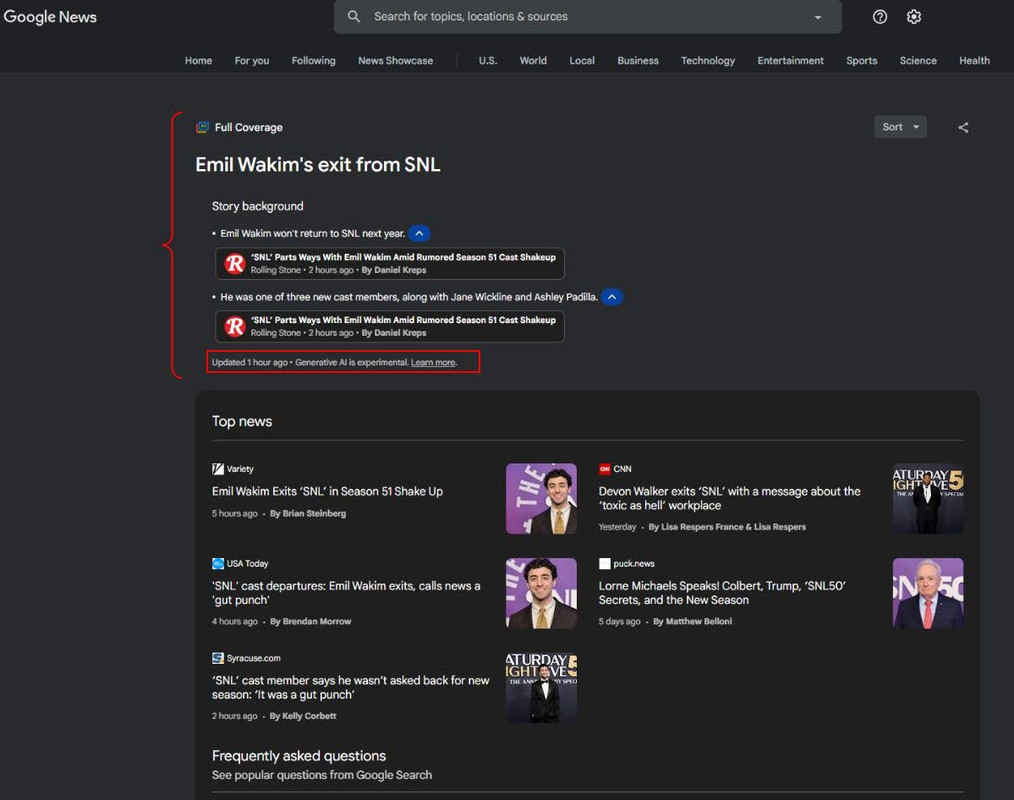Click Rolling Stone logo in first story card
1014x800 pixels.
click(x=234, y=263)
